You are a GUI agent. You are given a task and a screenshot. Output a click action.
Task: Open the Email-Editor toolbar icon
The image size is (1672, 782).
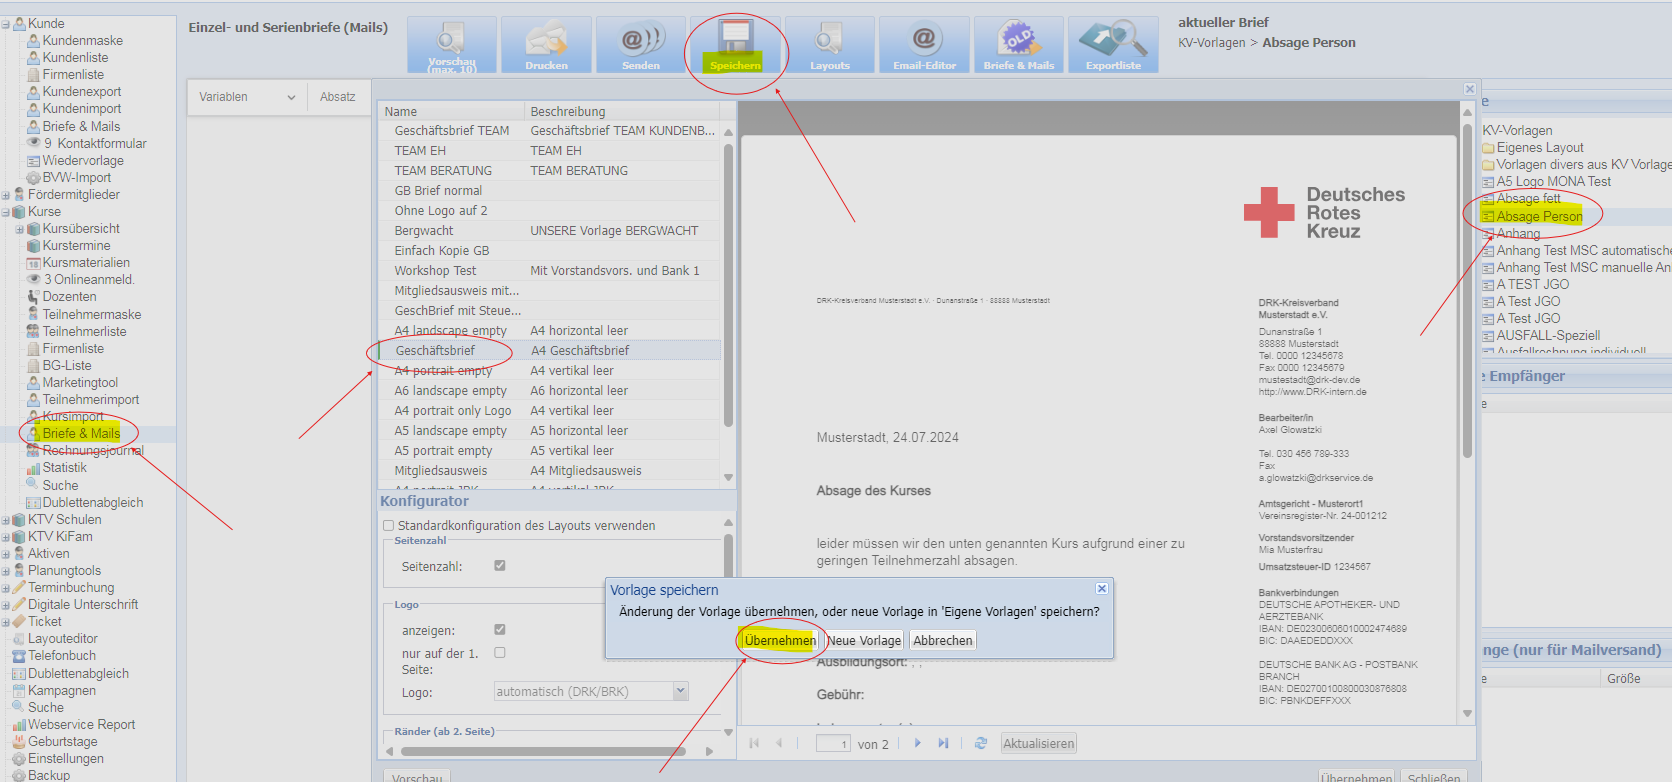(924, 42)
